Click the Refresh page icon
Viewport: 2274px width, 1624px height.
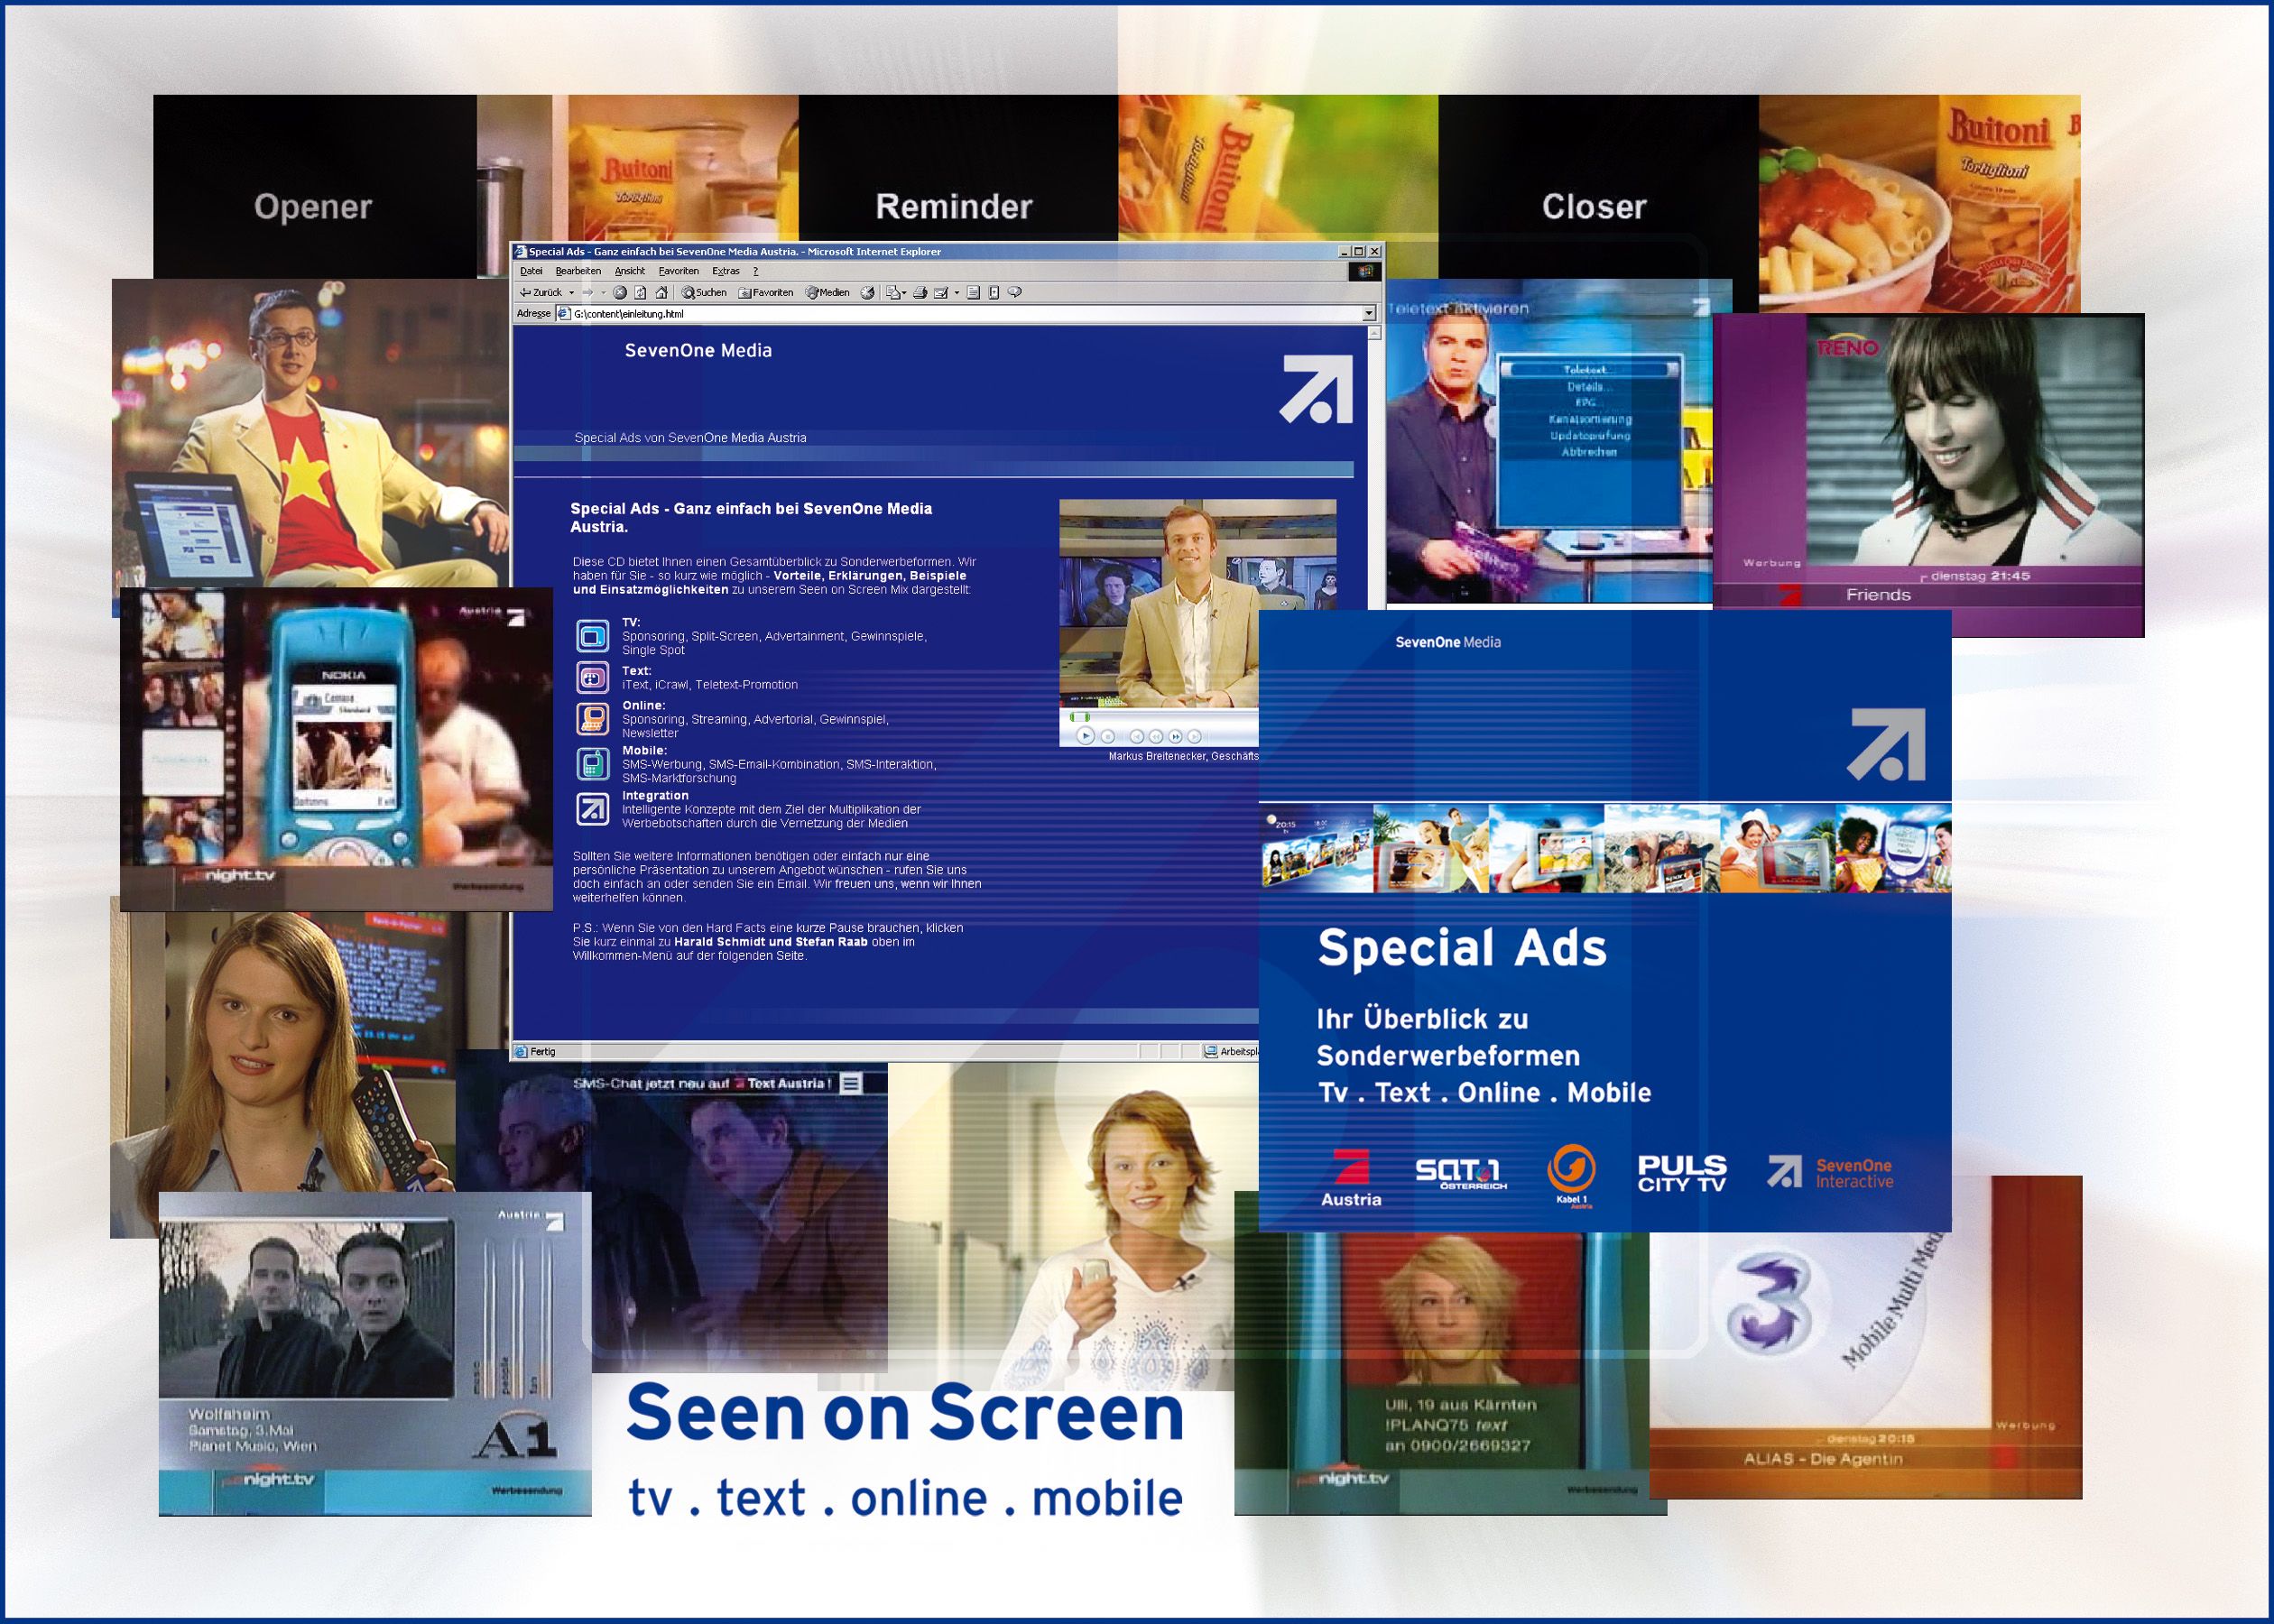pyautogui.click(x=641, y=292)
